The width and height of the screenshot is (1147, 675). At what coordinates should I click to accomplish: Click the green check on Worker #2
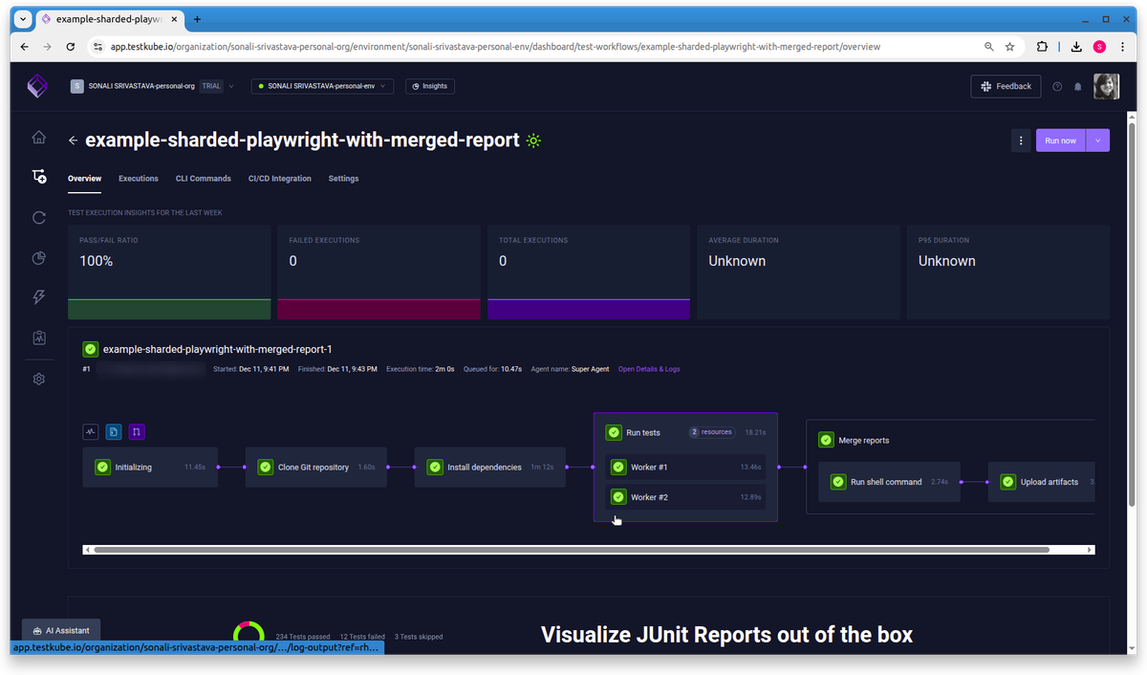619,497
